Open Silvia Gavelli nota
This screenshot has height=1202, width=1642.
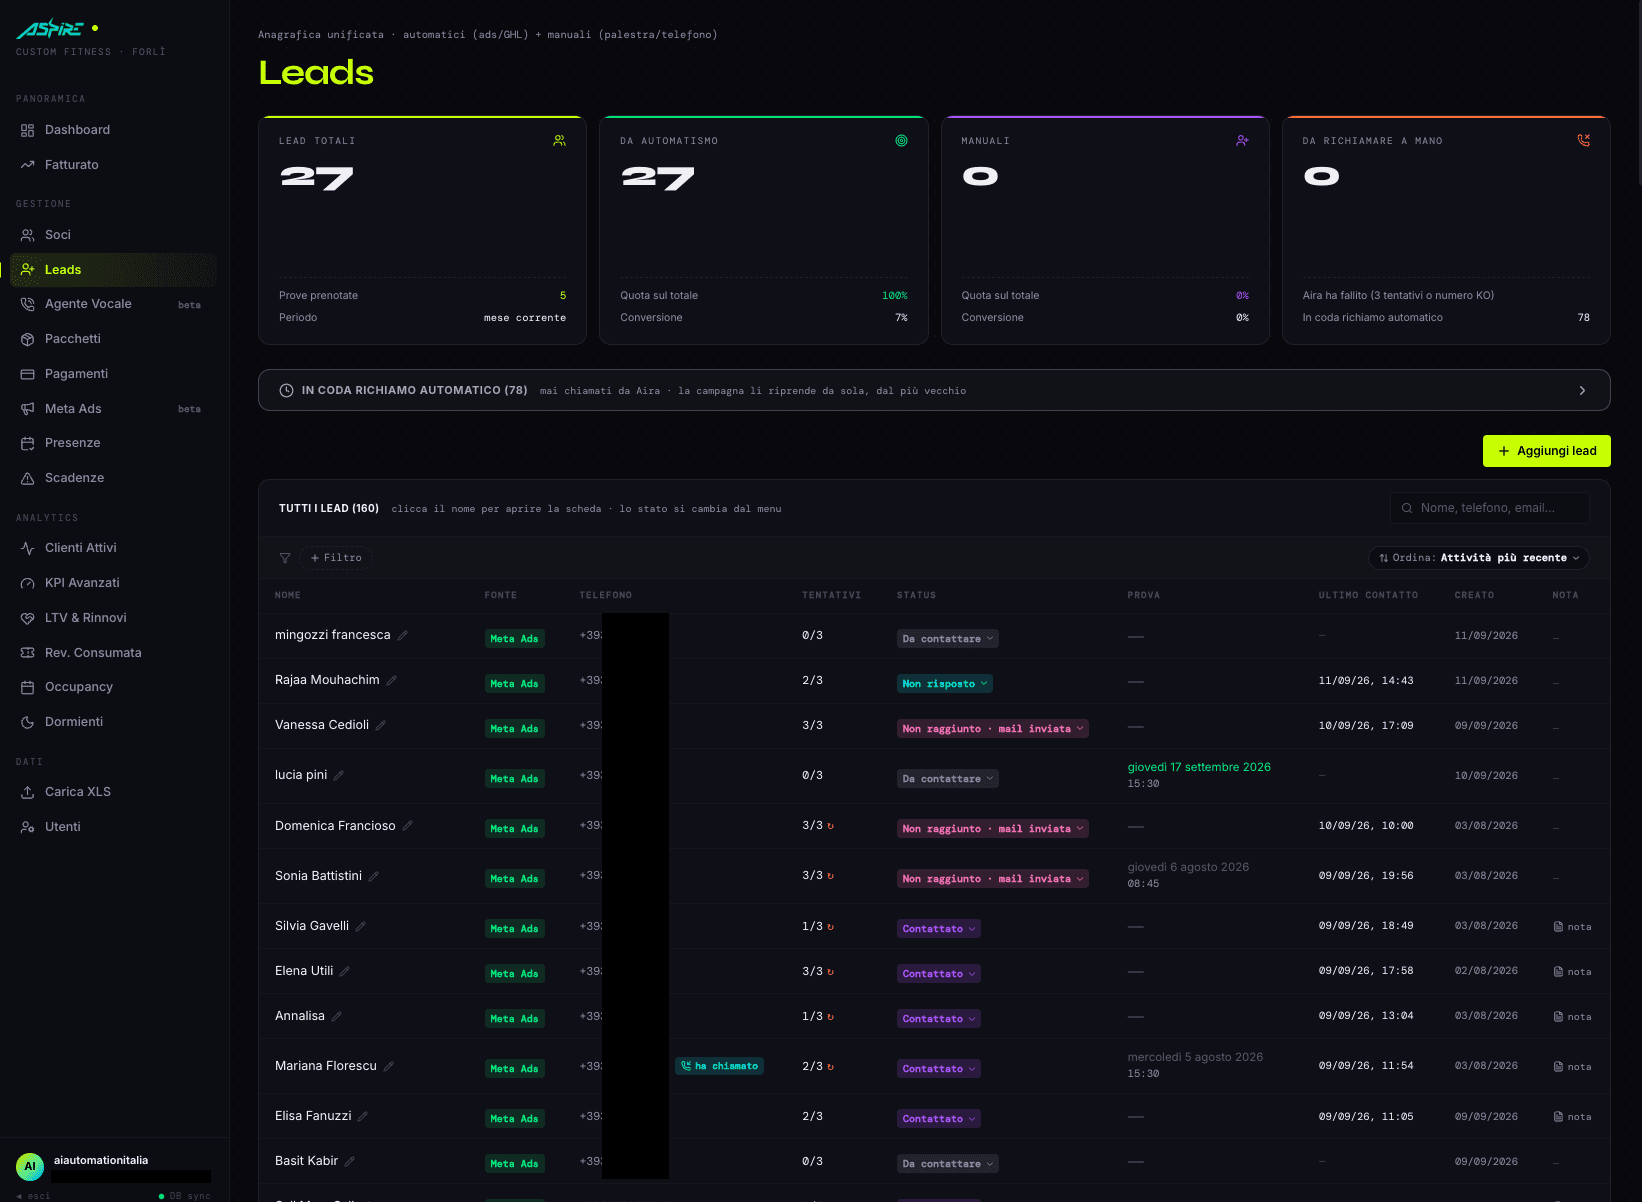point(1572,927)
